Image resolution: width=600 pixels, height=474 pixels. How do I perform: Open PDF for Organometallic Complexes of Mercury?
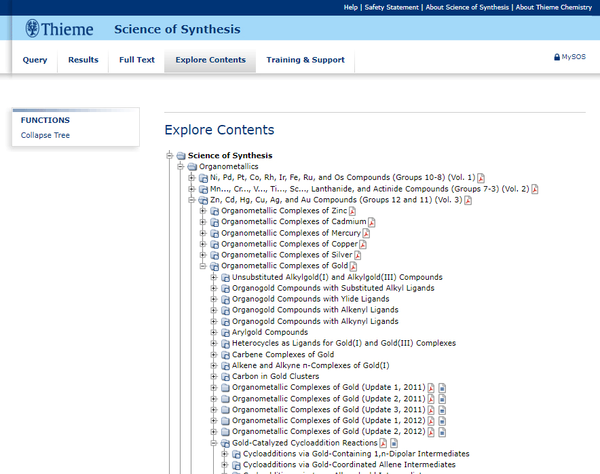(x=366, y=233)
